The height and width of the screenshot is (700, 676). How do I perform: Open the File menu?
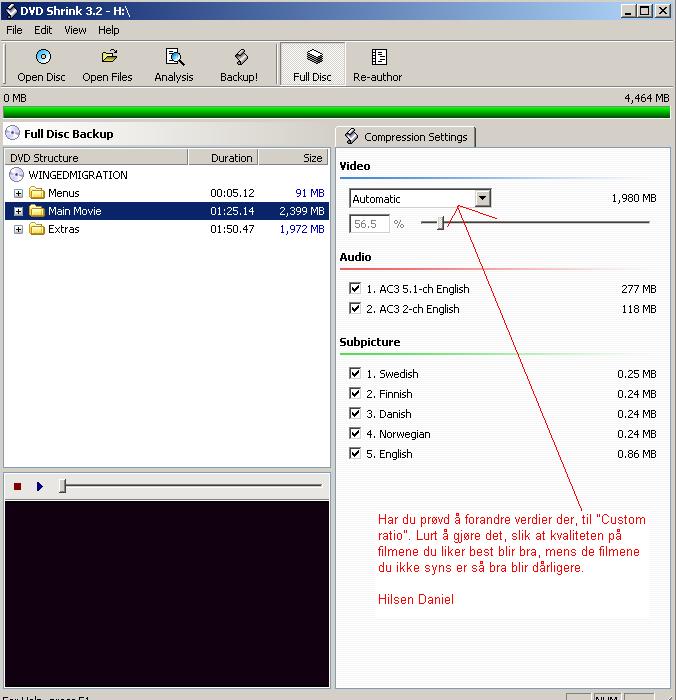click(14, 30)
